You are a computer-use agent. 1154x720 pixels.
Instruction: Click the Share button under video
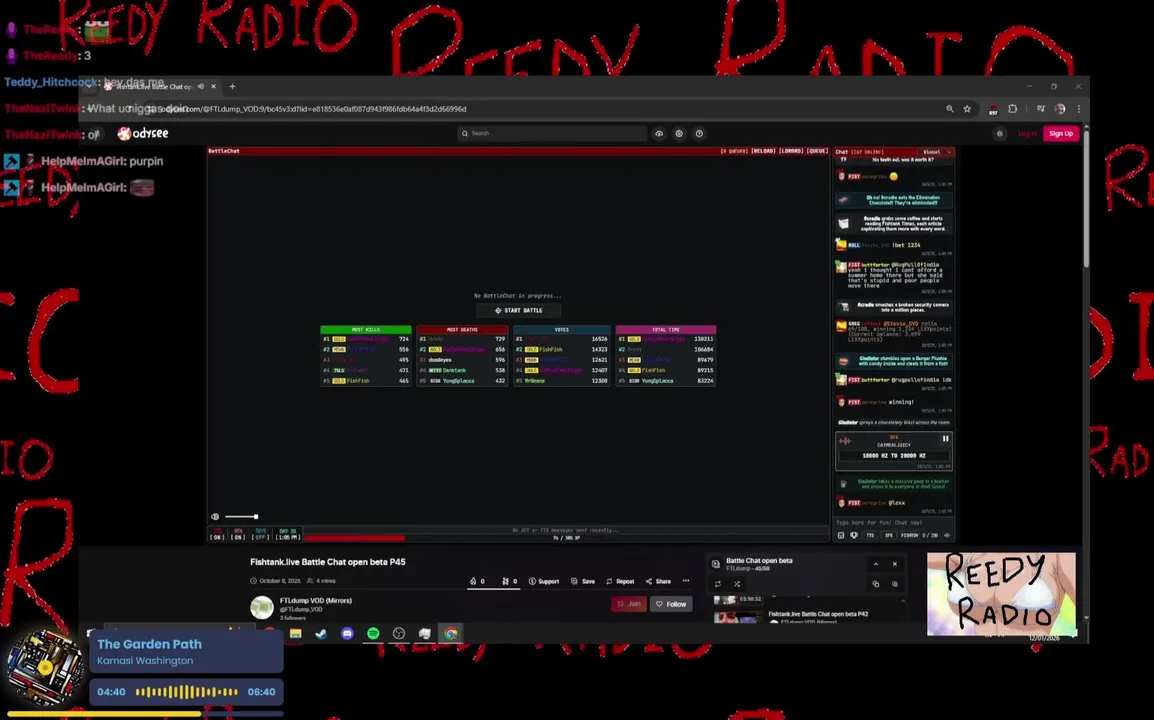658,581
